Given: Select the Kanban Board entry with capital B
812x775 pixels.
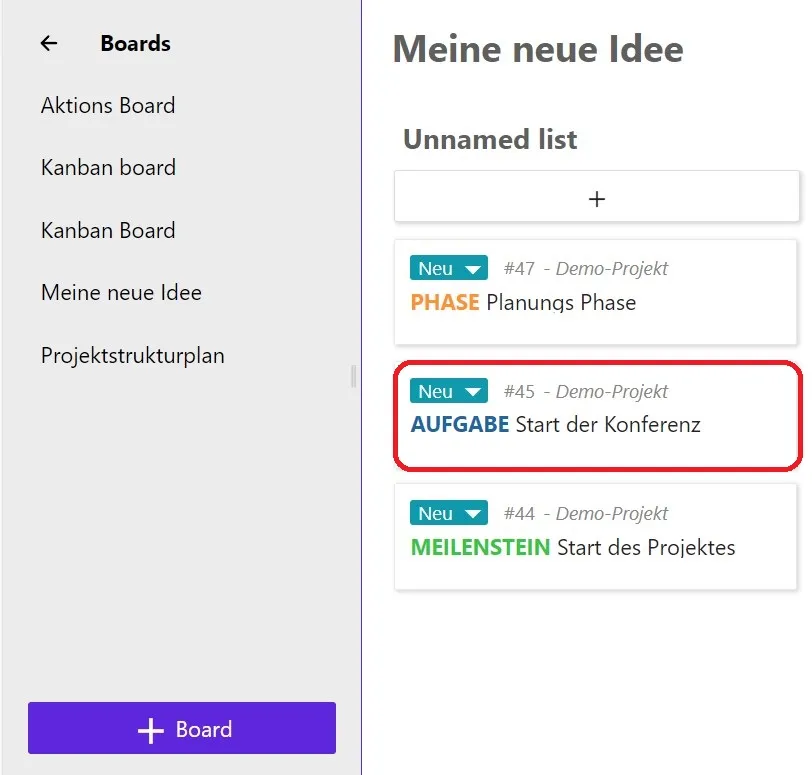Looking at the screenshot, I should (x=108, y=230).
